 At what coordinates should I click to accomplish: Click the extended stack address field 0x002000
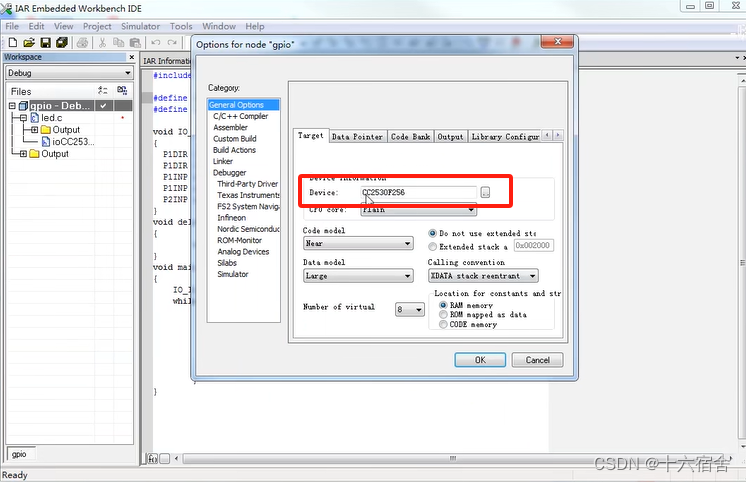pos(534,246)
